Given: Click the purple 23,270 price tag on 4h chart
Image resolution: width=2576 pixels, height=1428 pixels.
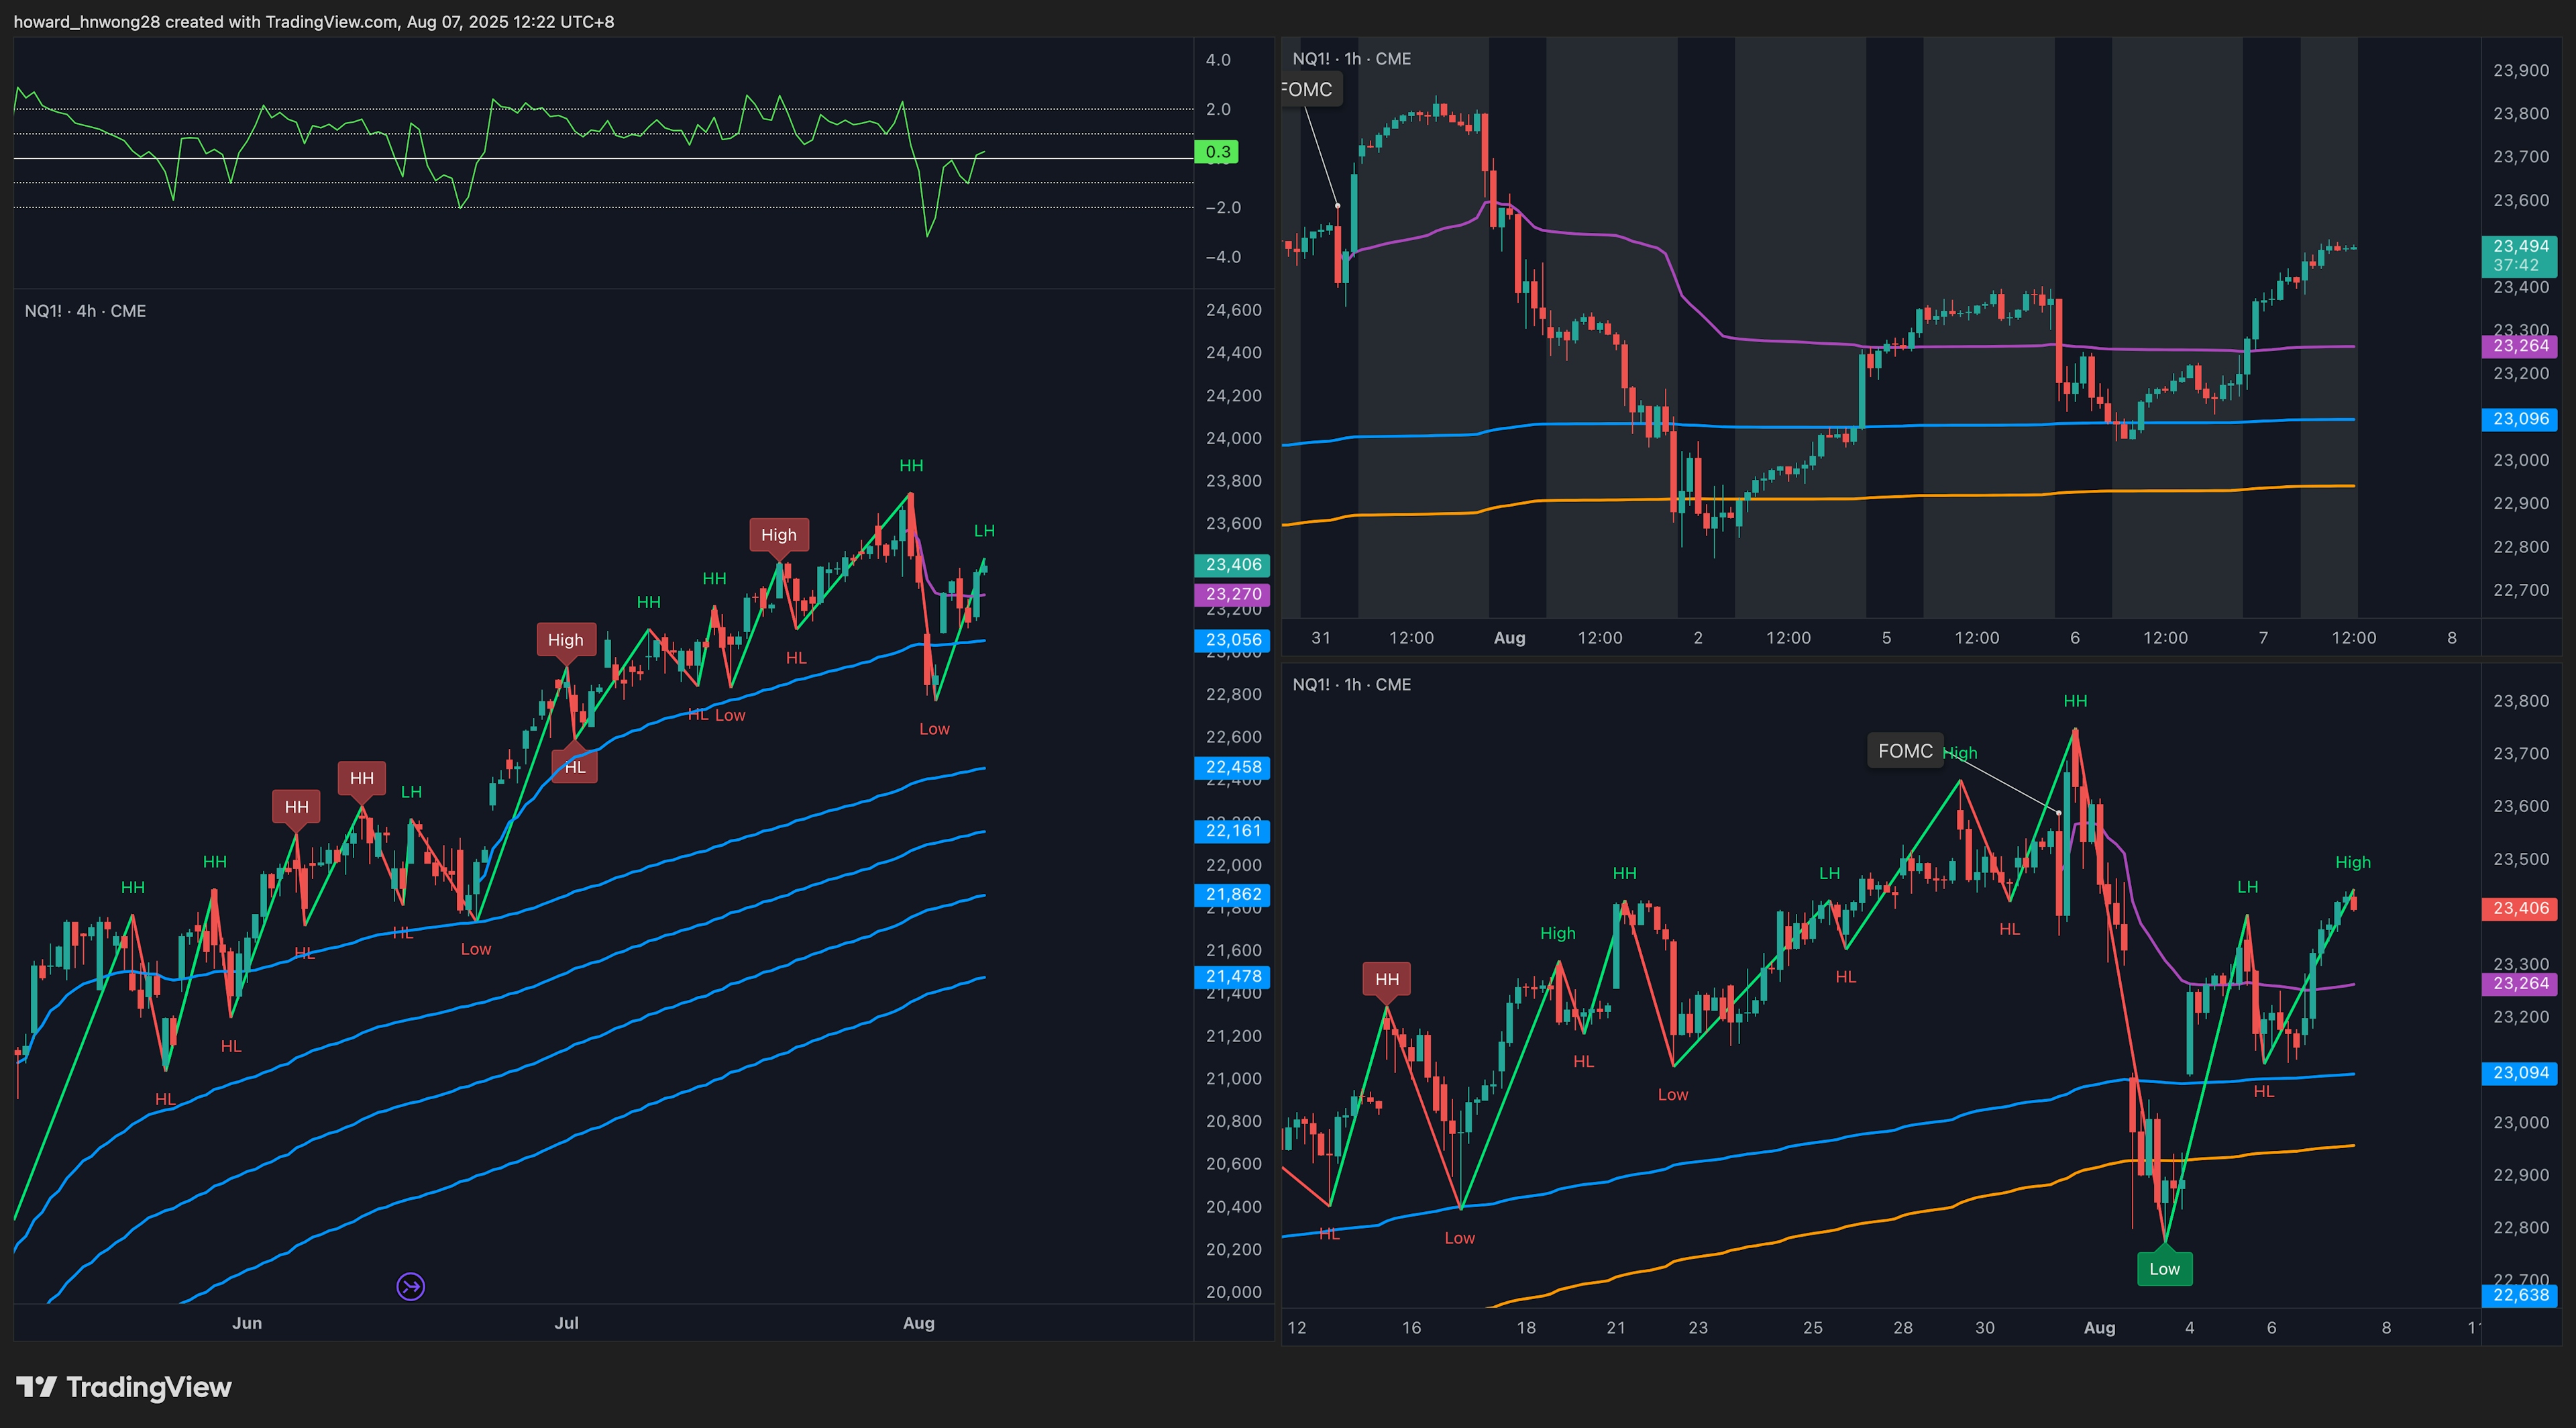Looking at the screenshot, I should coord(1233,594).
